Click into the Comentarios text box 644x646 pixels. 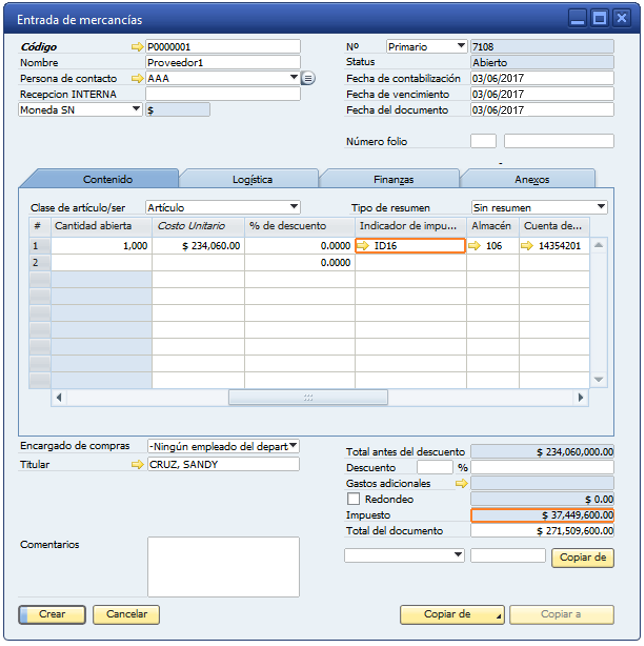[223, 567]
